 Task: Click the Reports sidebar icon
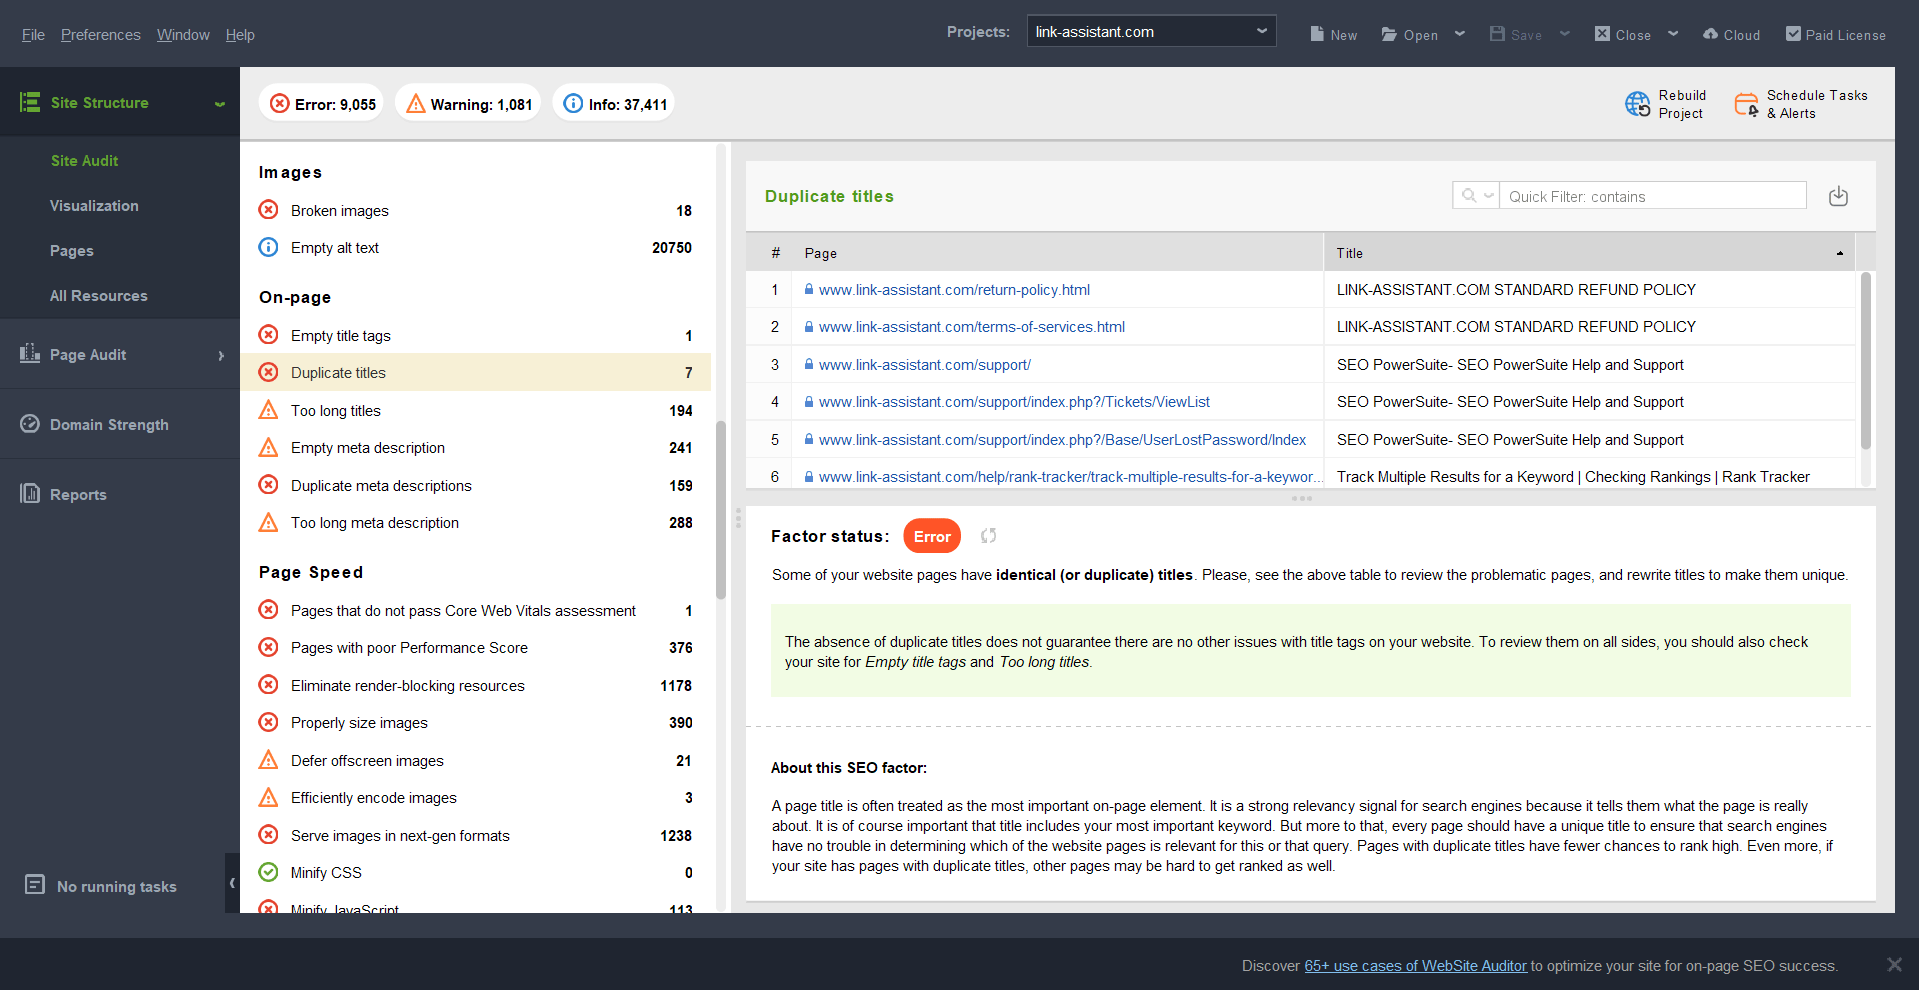30,493
